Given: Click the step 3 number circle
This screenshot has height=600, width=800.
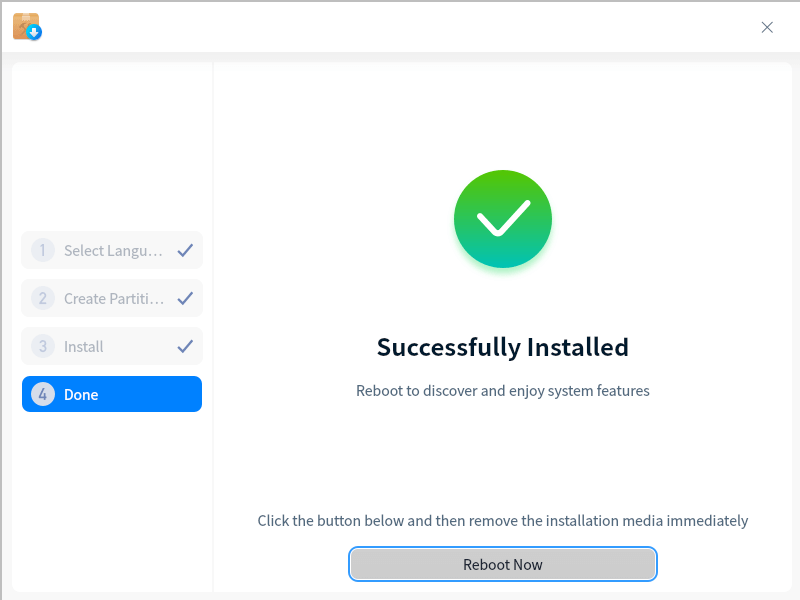Looking at the screenshot, I should pyautogui.click(x=43, y=346).
